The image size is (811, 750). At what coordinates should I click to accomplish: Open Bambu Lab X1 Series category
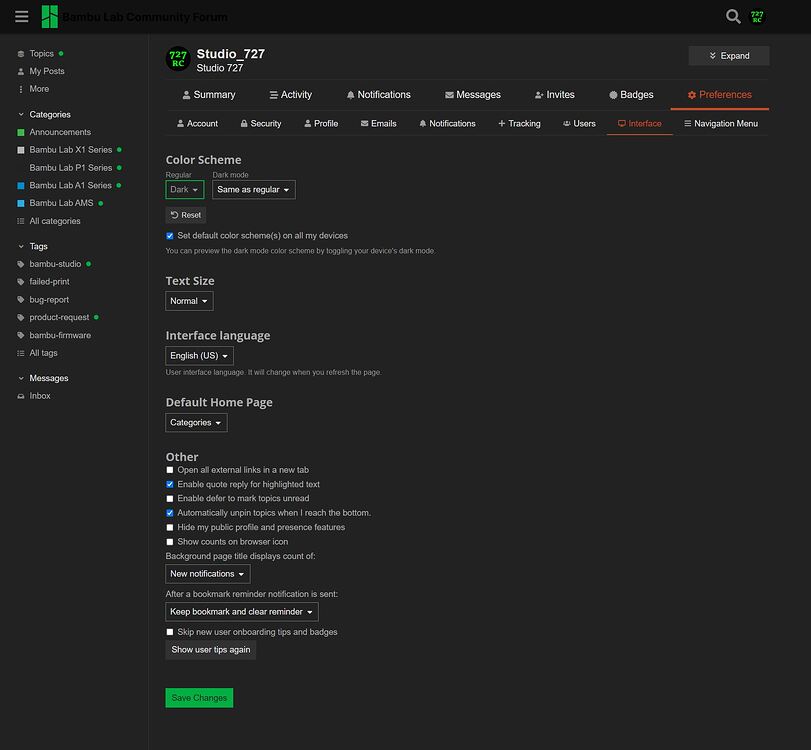point(69,149)
